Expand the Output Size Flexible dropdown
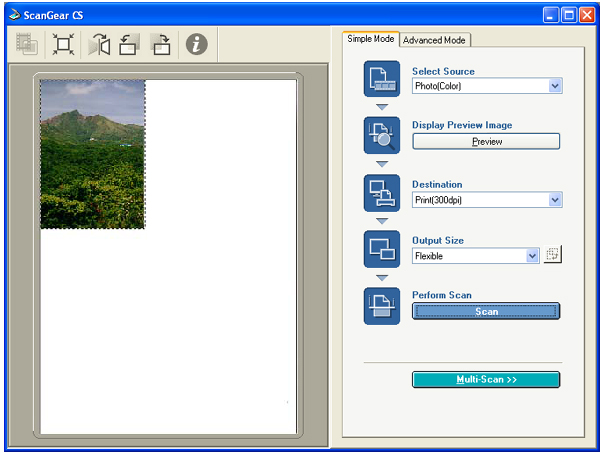 [x=476, y=256]
